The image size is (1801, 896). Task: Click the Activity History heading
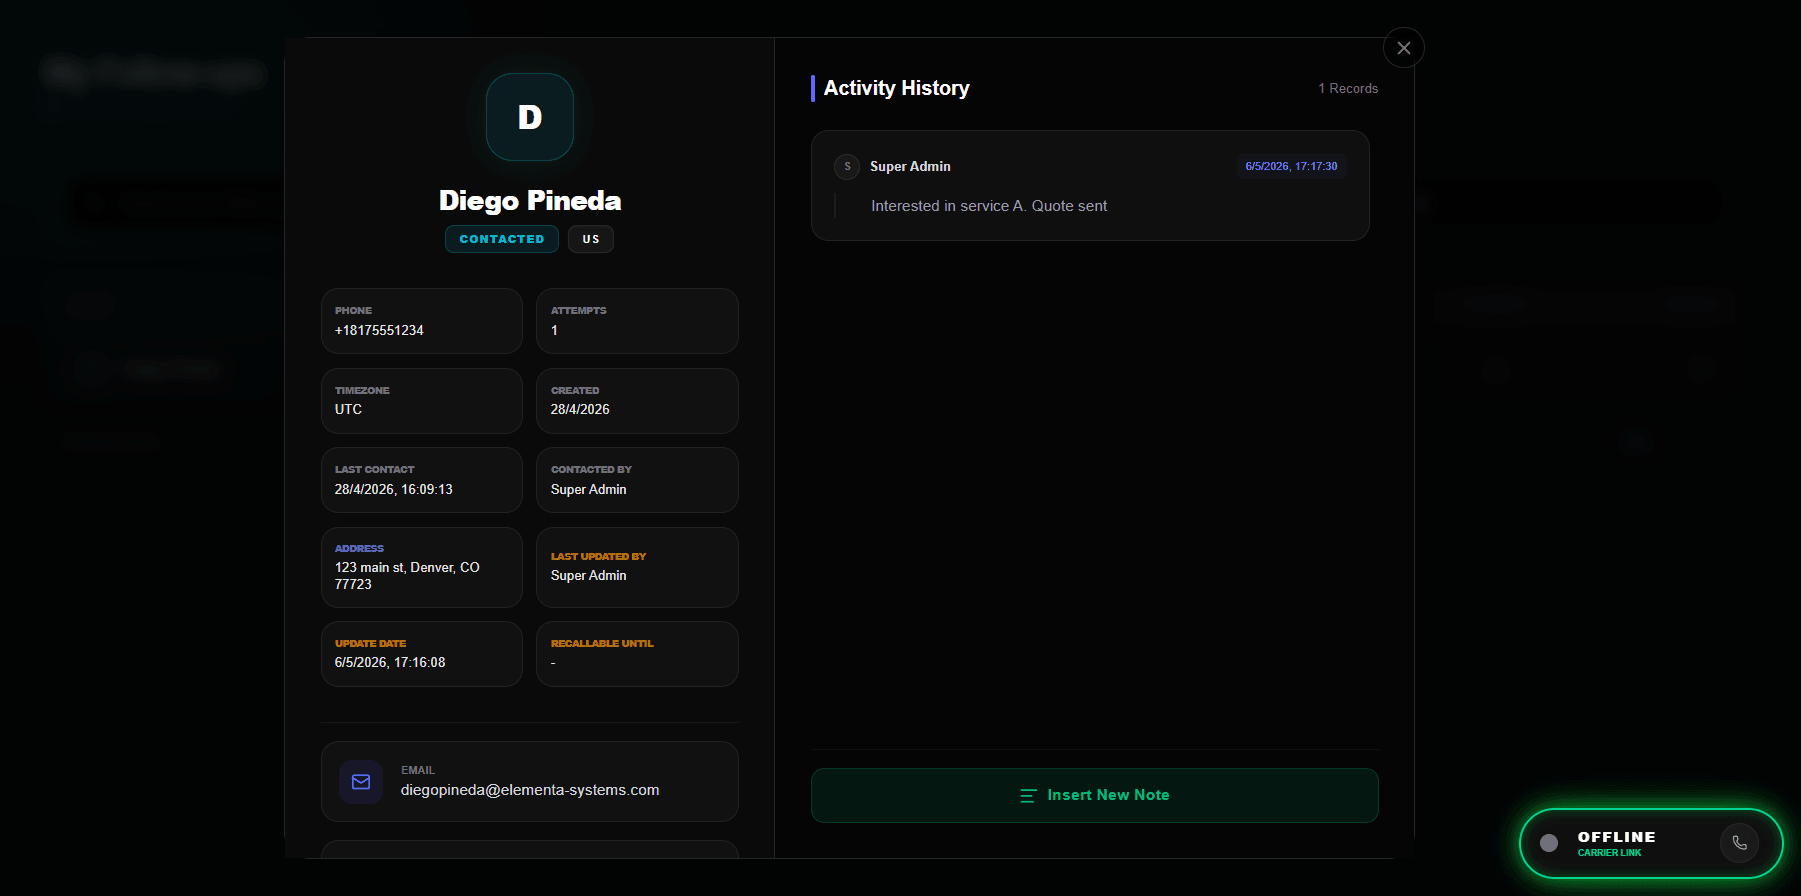896,88
